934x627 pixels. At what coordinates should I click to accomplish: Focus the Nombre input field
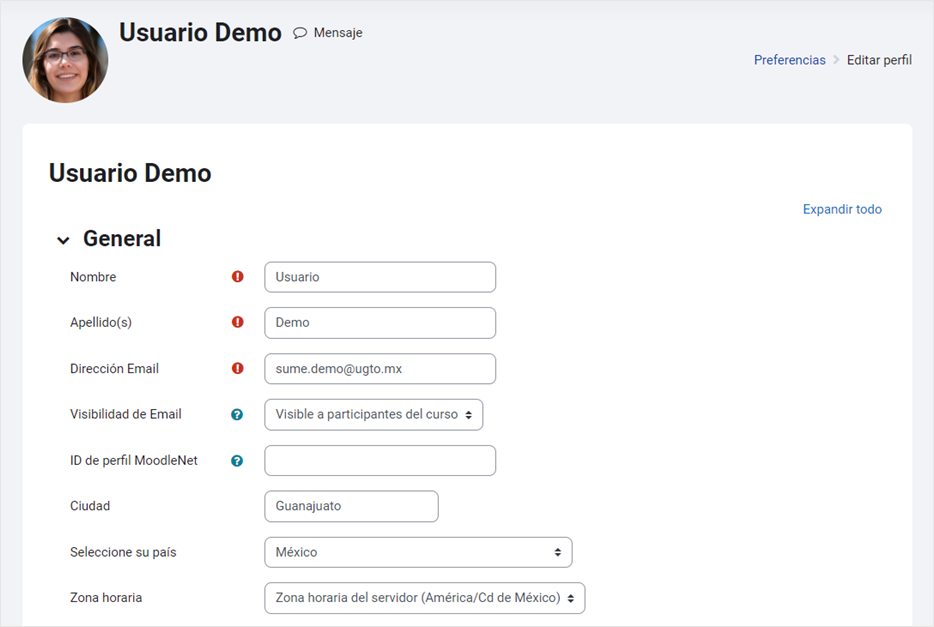coord(380,277)
